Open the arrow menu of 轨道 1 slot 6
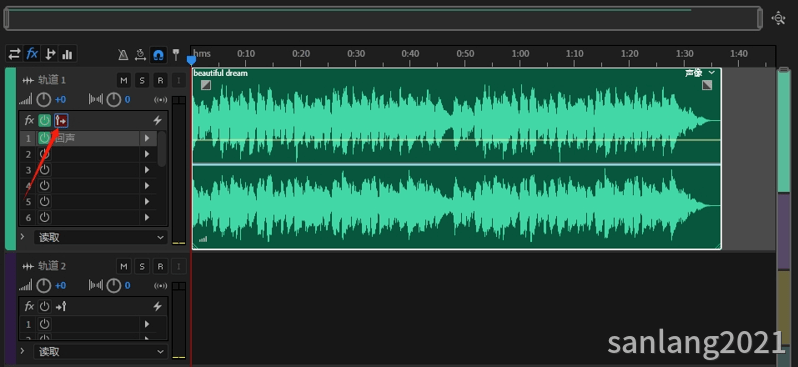The height and width of the screenshot is (367, 798). tap(147, 217)
